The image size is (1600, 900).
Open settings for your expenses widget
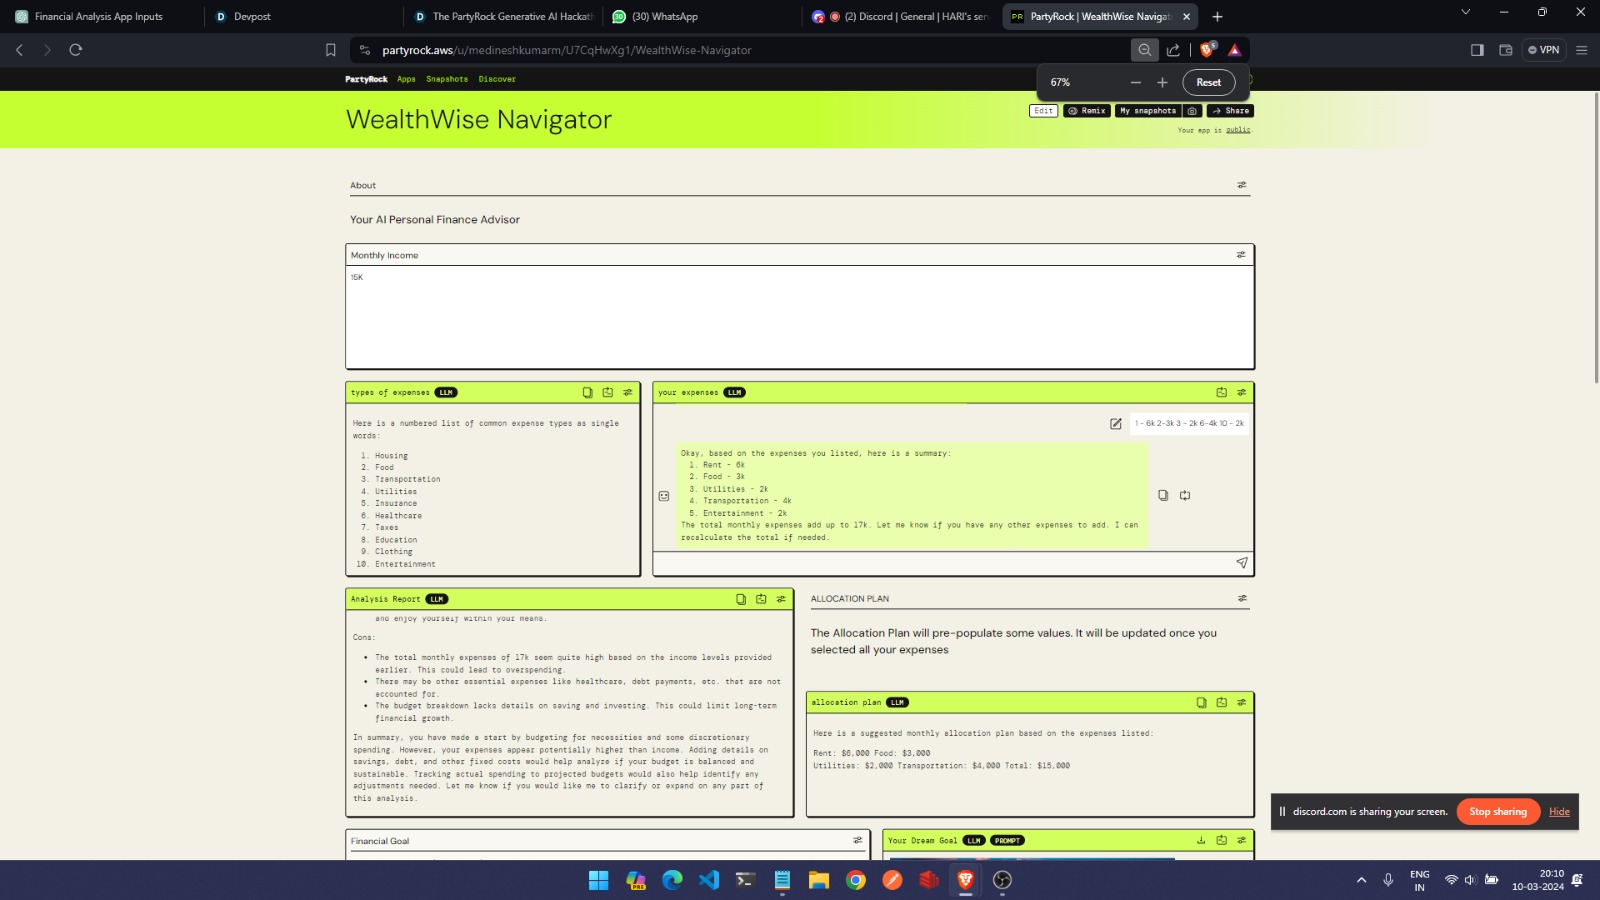pos(1242,392)
